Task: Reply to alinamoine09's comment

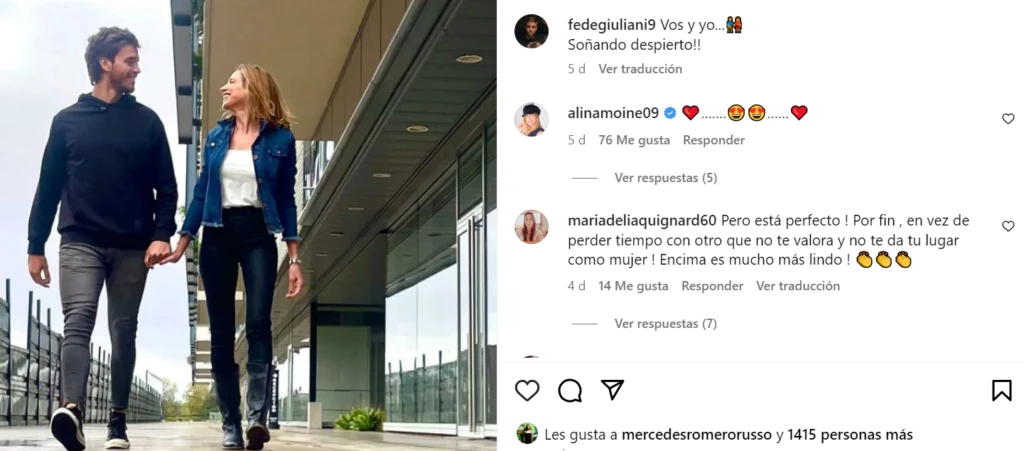Action: [714, 140]
